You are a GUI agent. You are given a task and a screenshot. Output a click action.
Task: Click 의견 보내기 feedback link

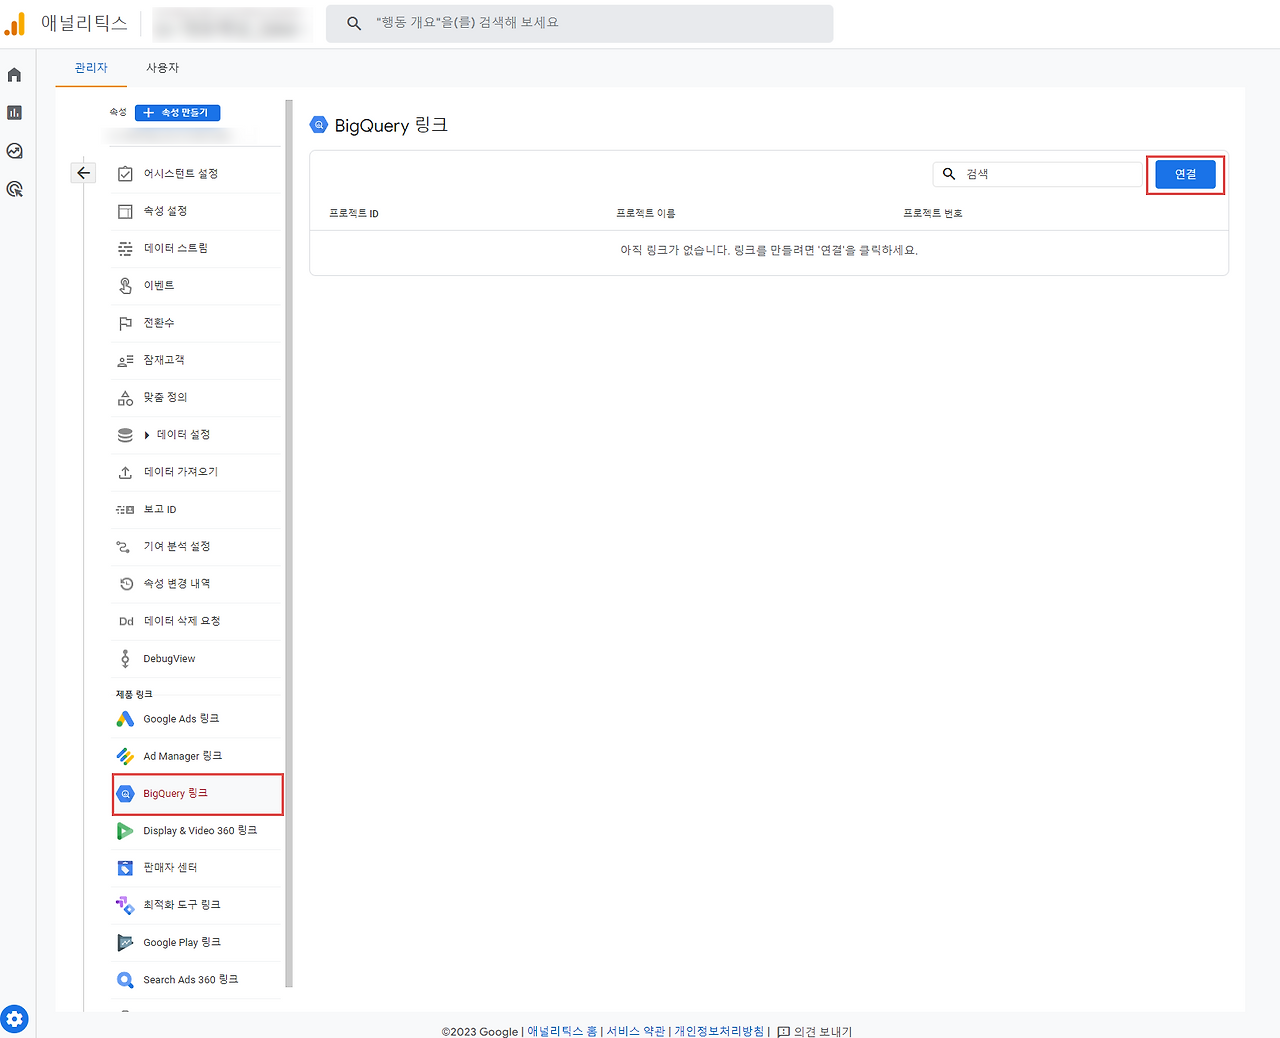click(x=814, y=1031)
